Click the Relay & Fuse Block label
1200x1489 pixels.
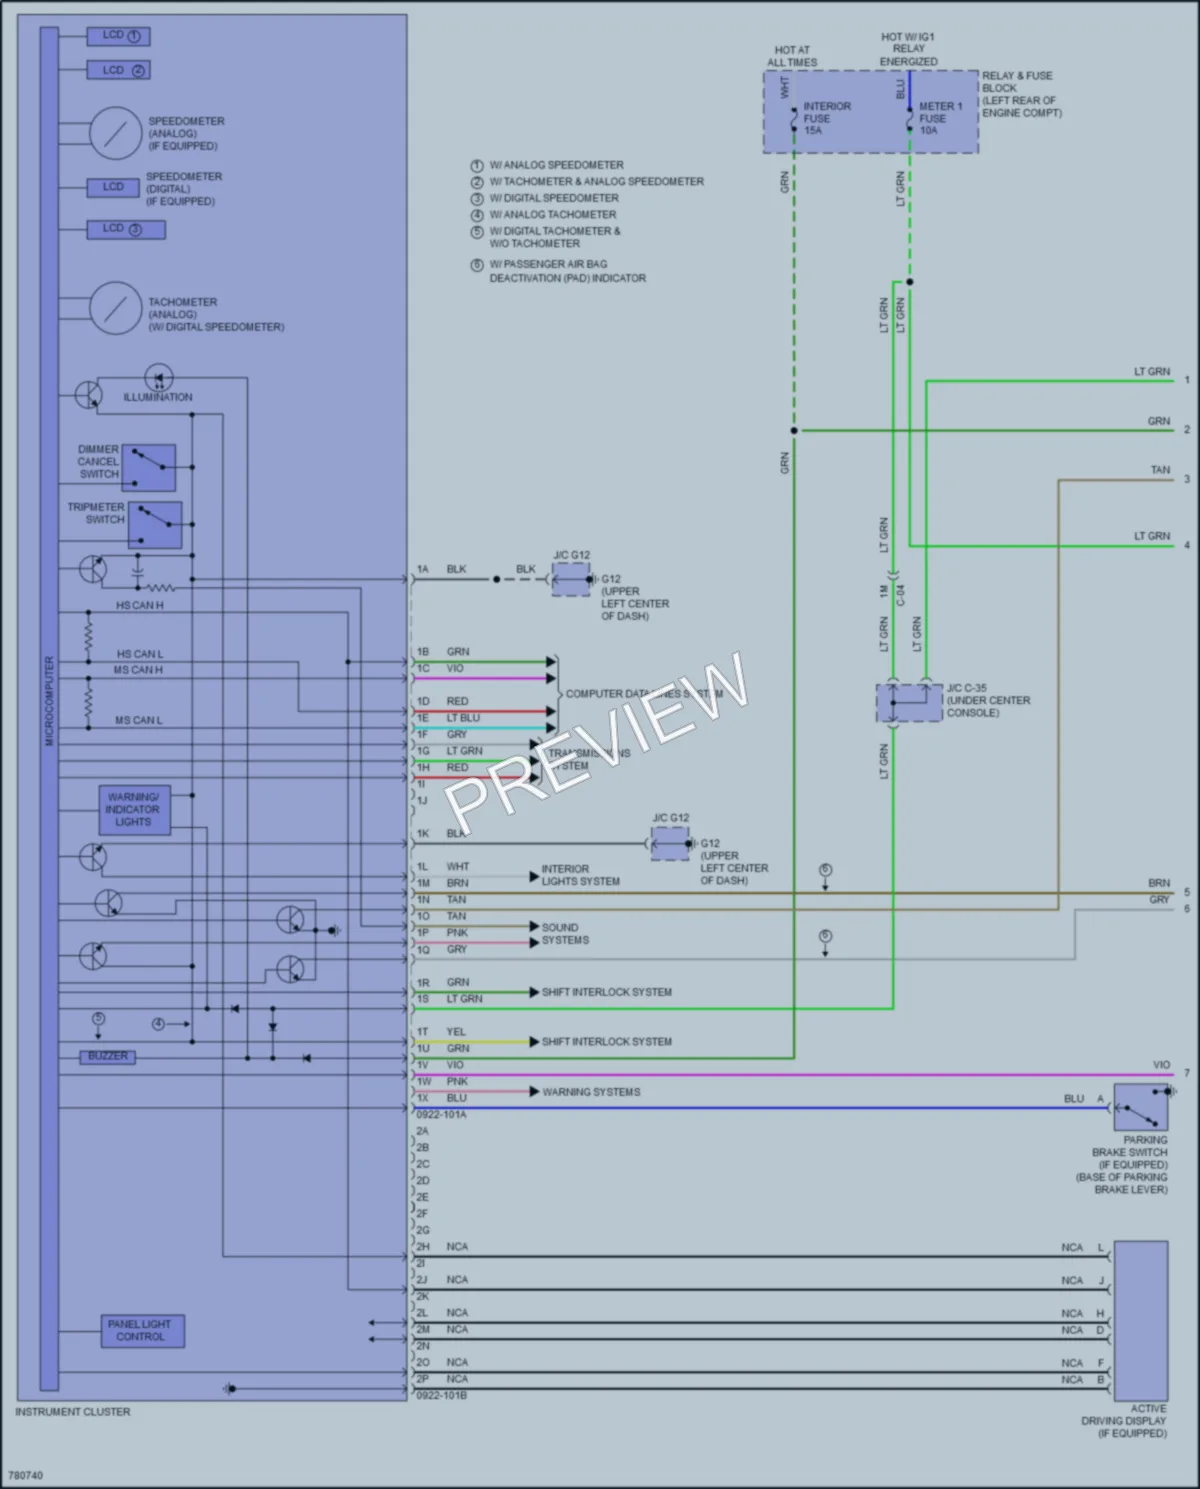(1022, 94)
